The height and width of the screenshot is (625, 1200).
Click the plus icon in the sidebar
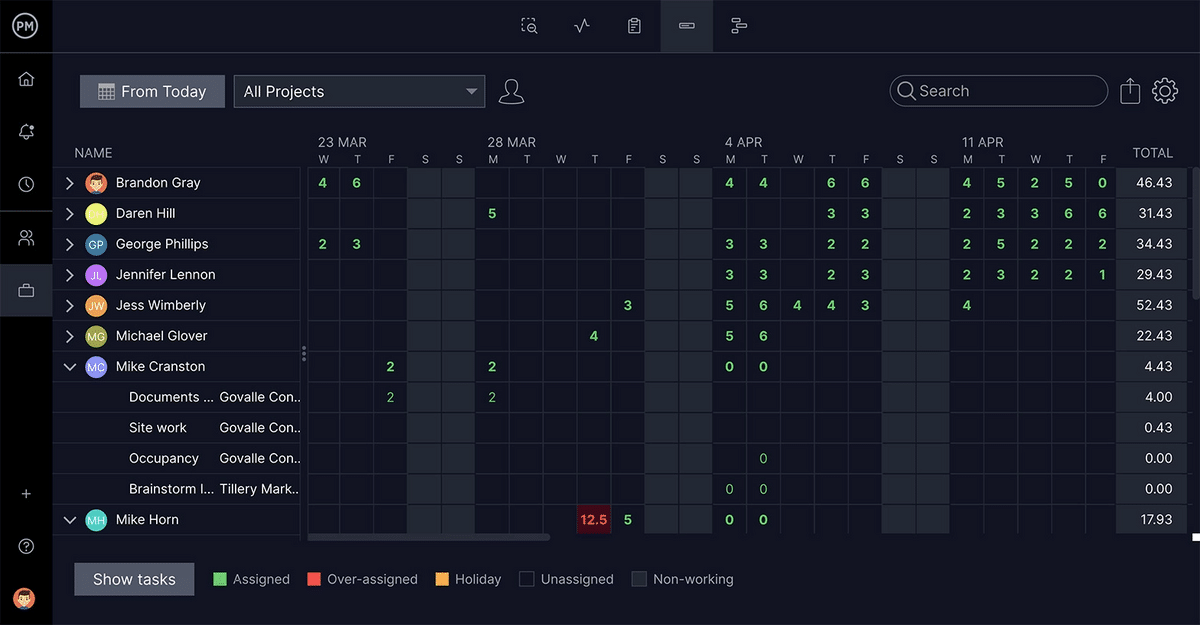click(x=26, y=494)
